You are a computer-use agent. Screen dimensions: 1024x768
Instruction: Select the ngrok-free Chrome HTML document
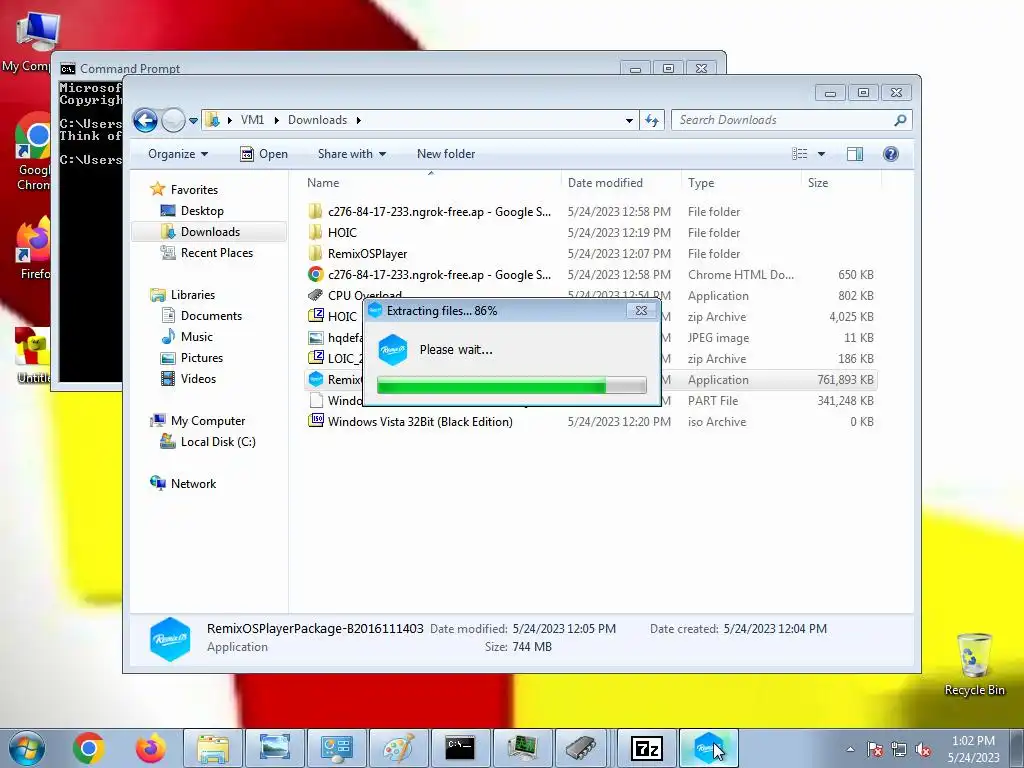tap(590, 275)
